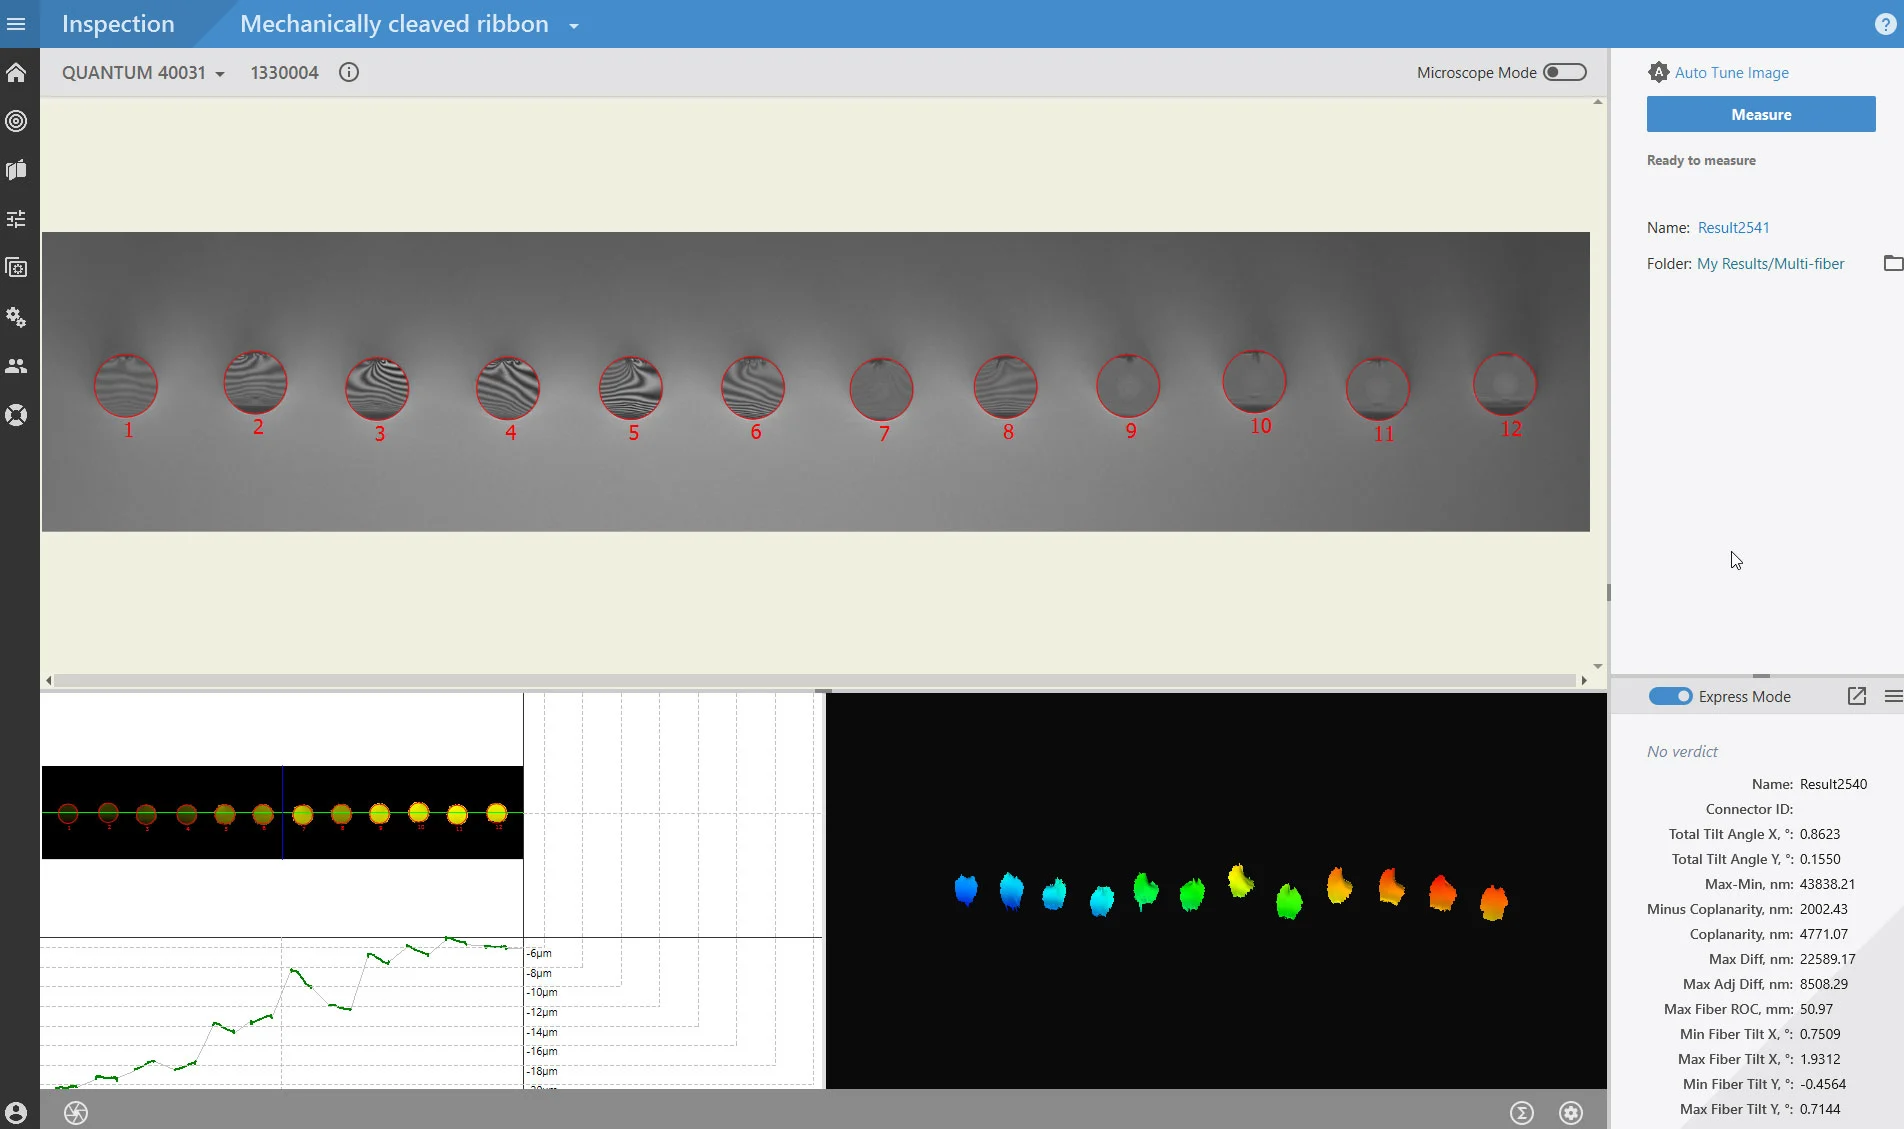Open the sigma summary icon in bottom bar
Screen dimensions: 1904x1129
(x=1521, y=1112)
